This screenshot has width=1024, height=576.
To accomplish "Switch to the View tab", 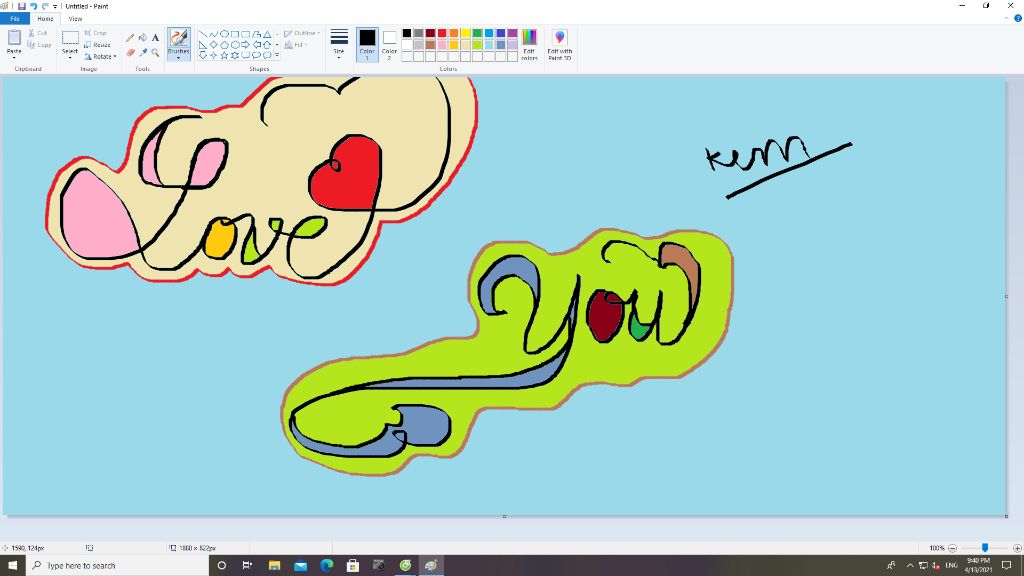I will point(75,19).
